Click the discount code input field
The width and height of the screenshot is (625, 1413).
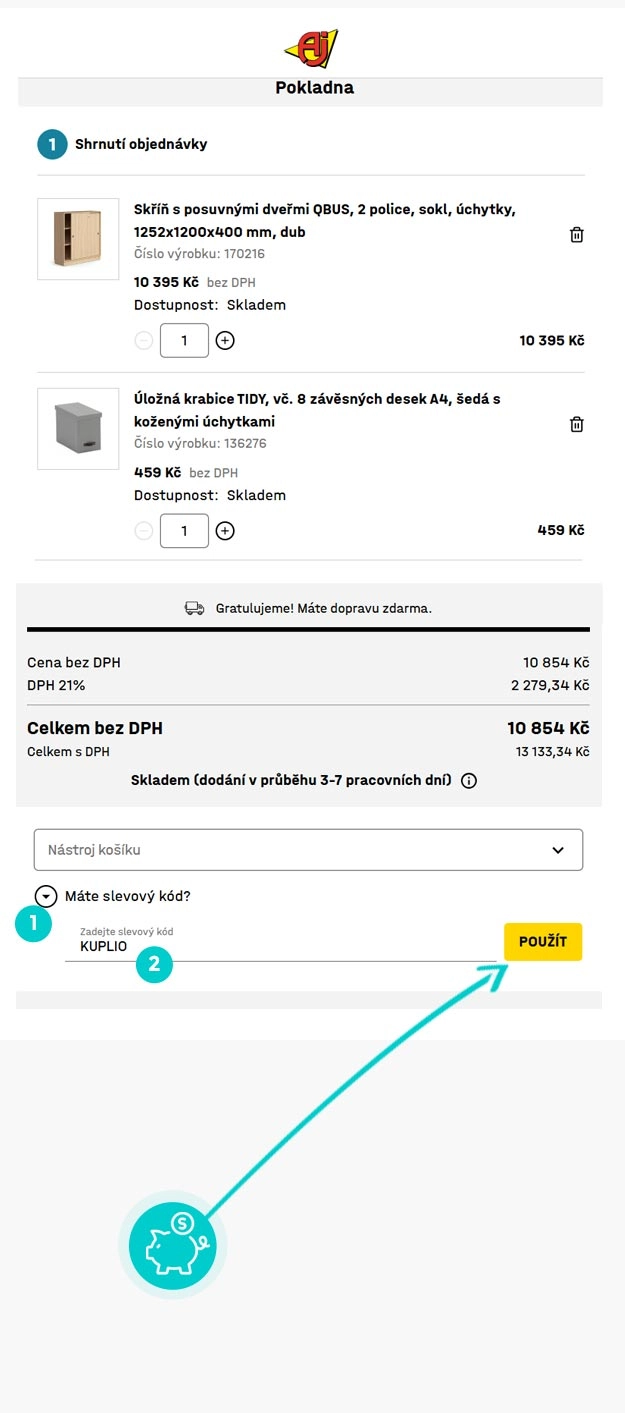coord(280,946)
